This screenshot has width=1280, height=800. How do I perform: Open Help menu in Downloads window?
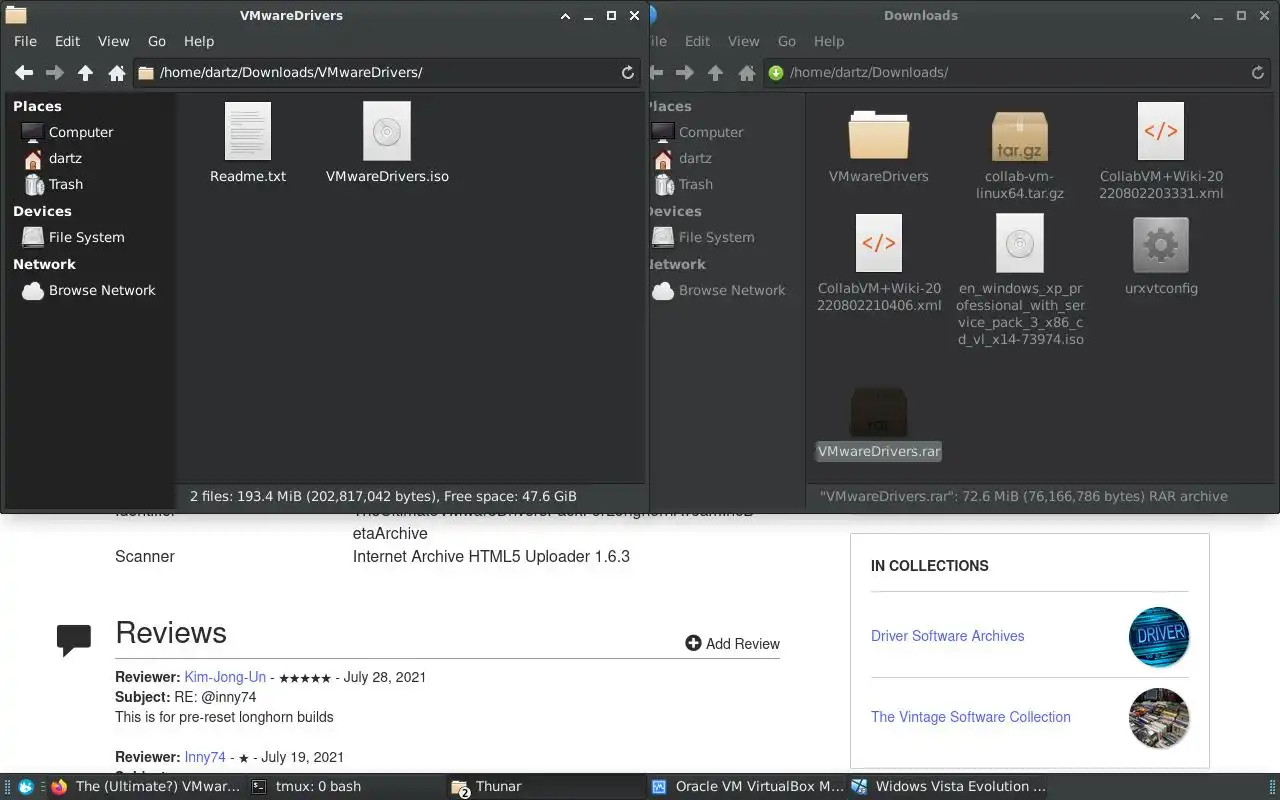tap(829, 41)
